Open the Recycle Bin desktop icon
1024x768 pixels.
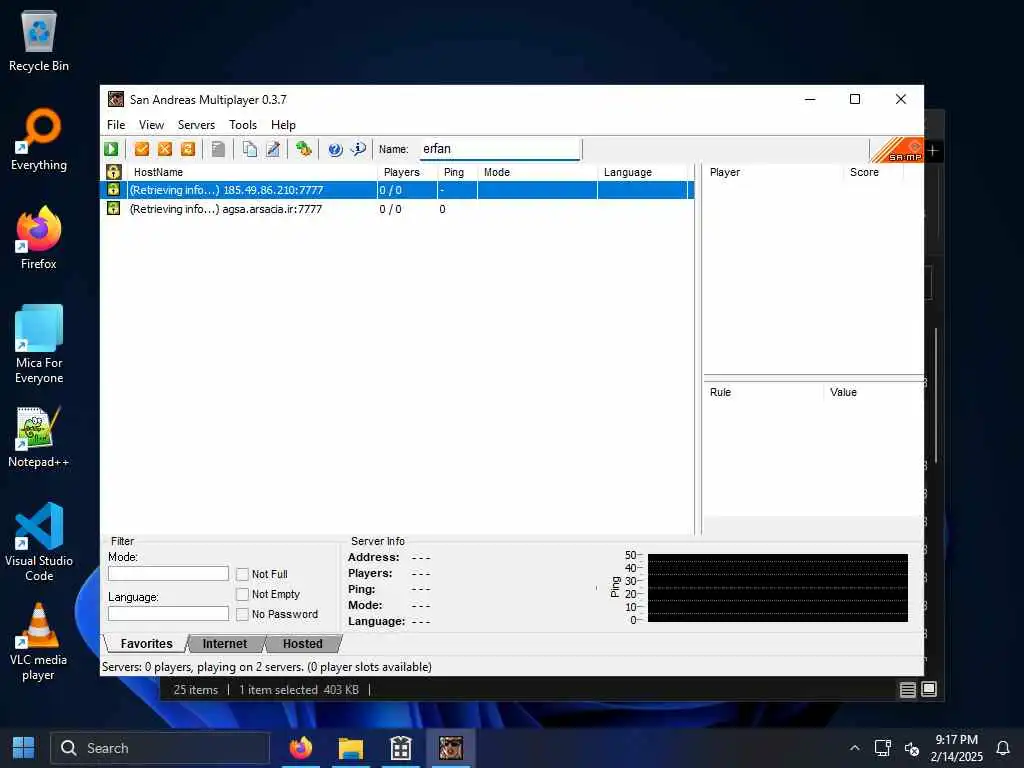point(39,40)
